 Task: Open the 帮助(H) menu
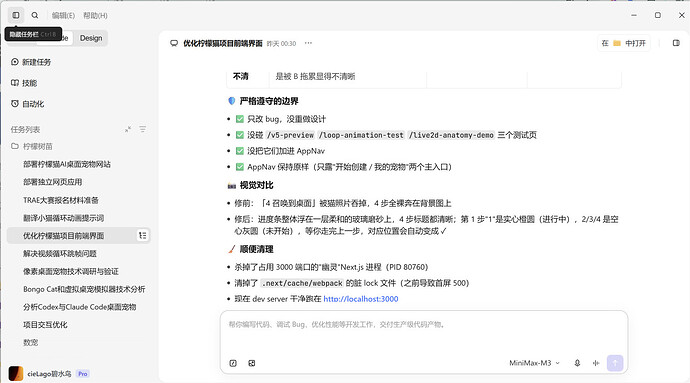coord(95,15)
